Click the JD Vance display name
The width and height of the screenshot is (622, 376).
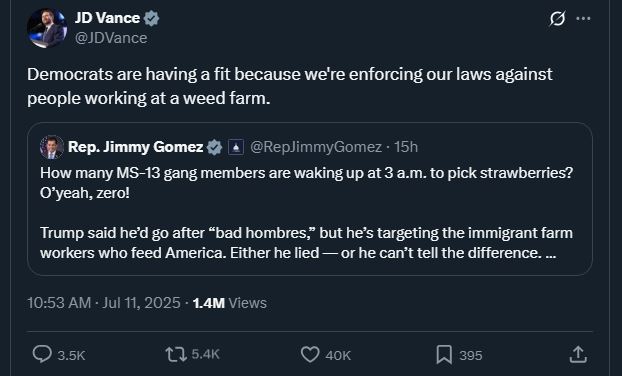click(x=107, y=18)
